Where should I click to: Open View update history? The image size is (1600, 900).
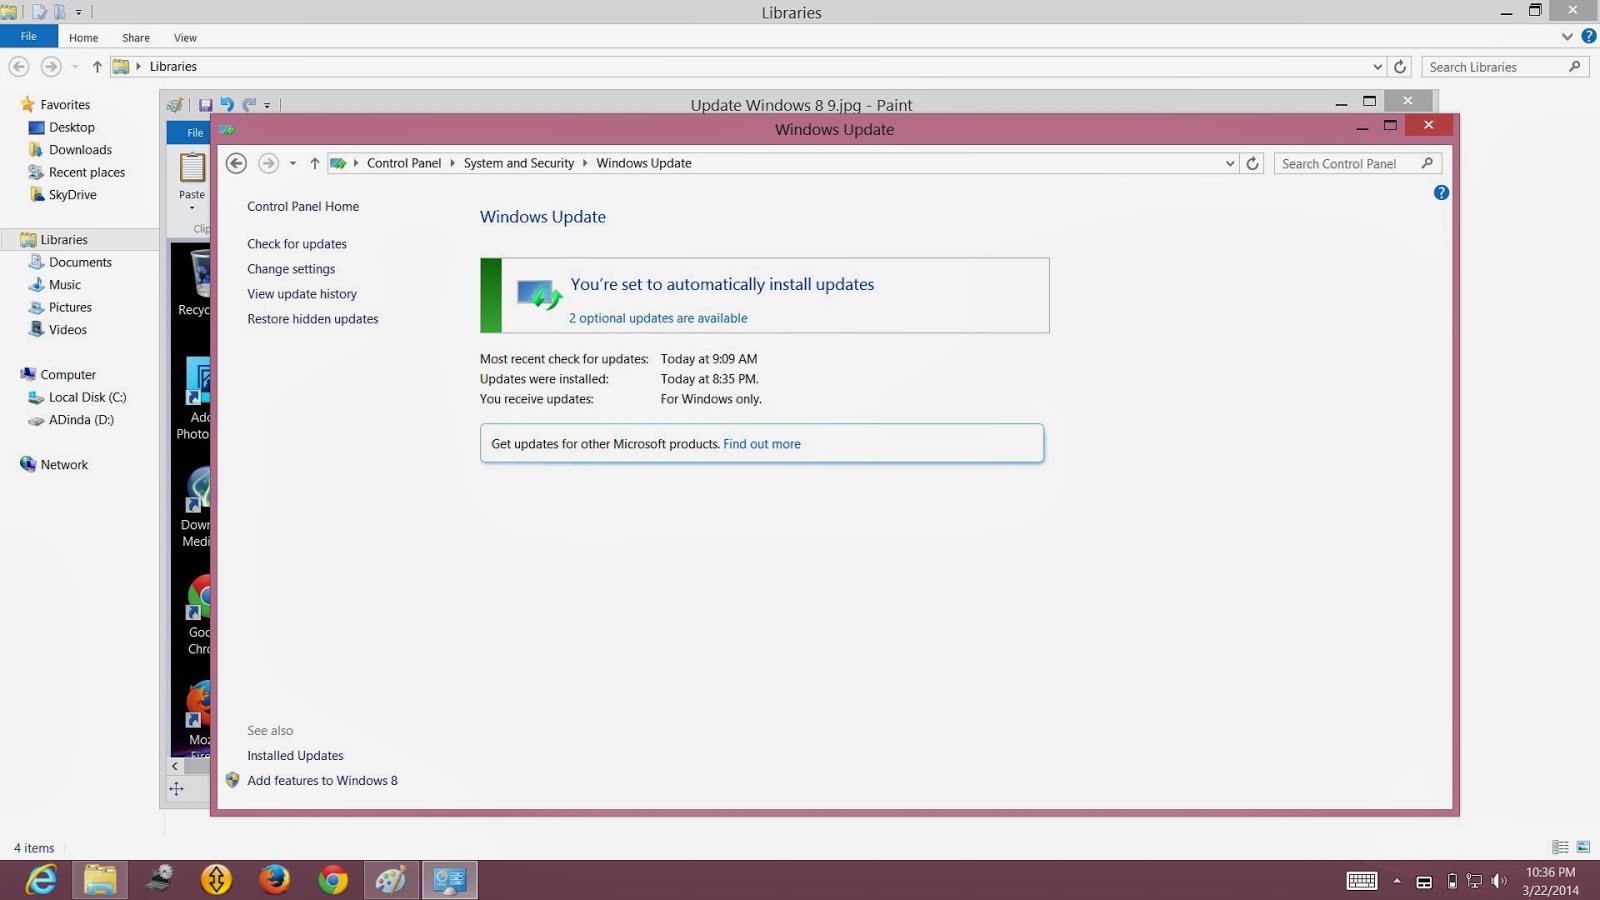pos(302,294)
